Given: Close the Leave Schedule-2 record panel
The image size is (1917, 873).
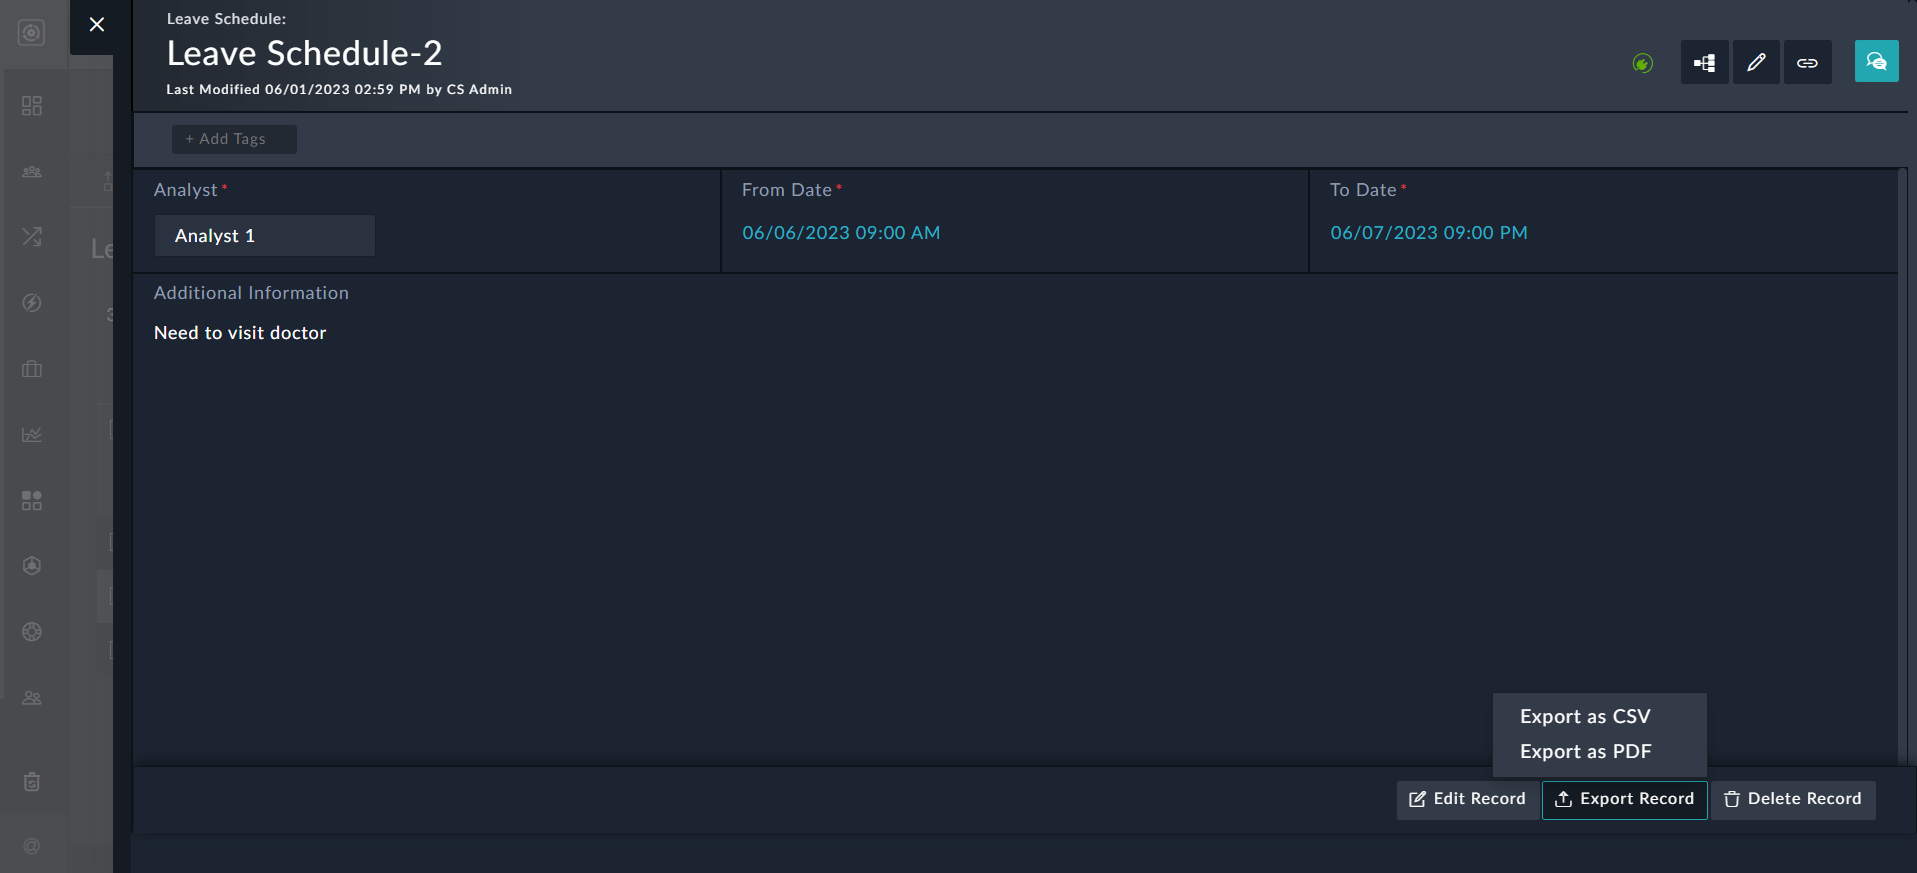Looking at the screenshot, I should [x=97, y=25].
